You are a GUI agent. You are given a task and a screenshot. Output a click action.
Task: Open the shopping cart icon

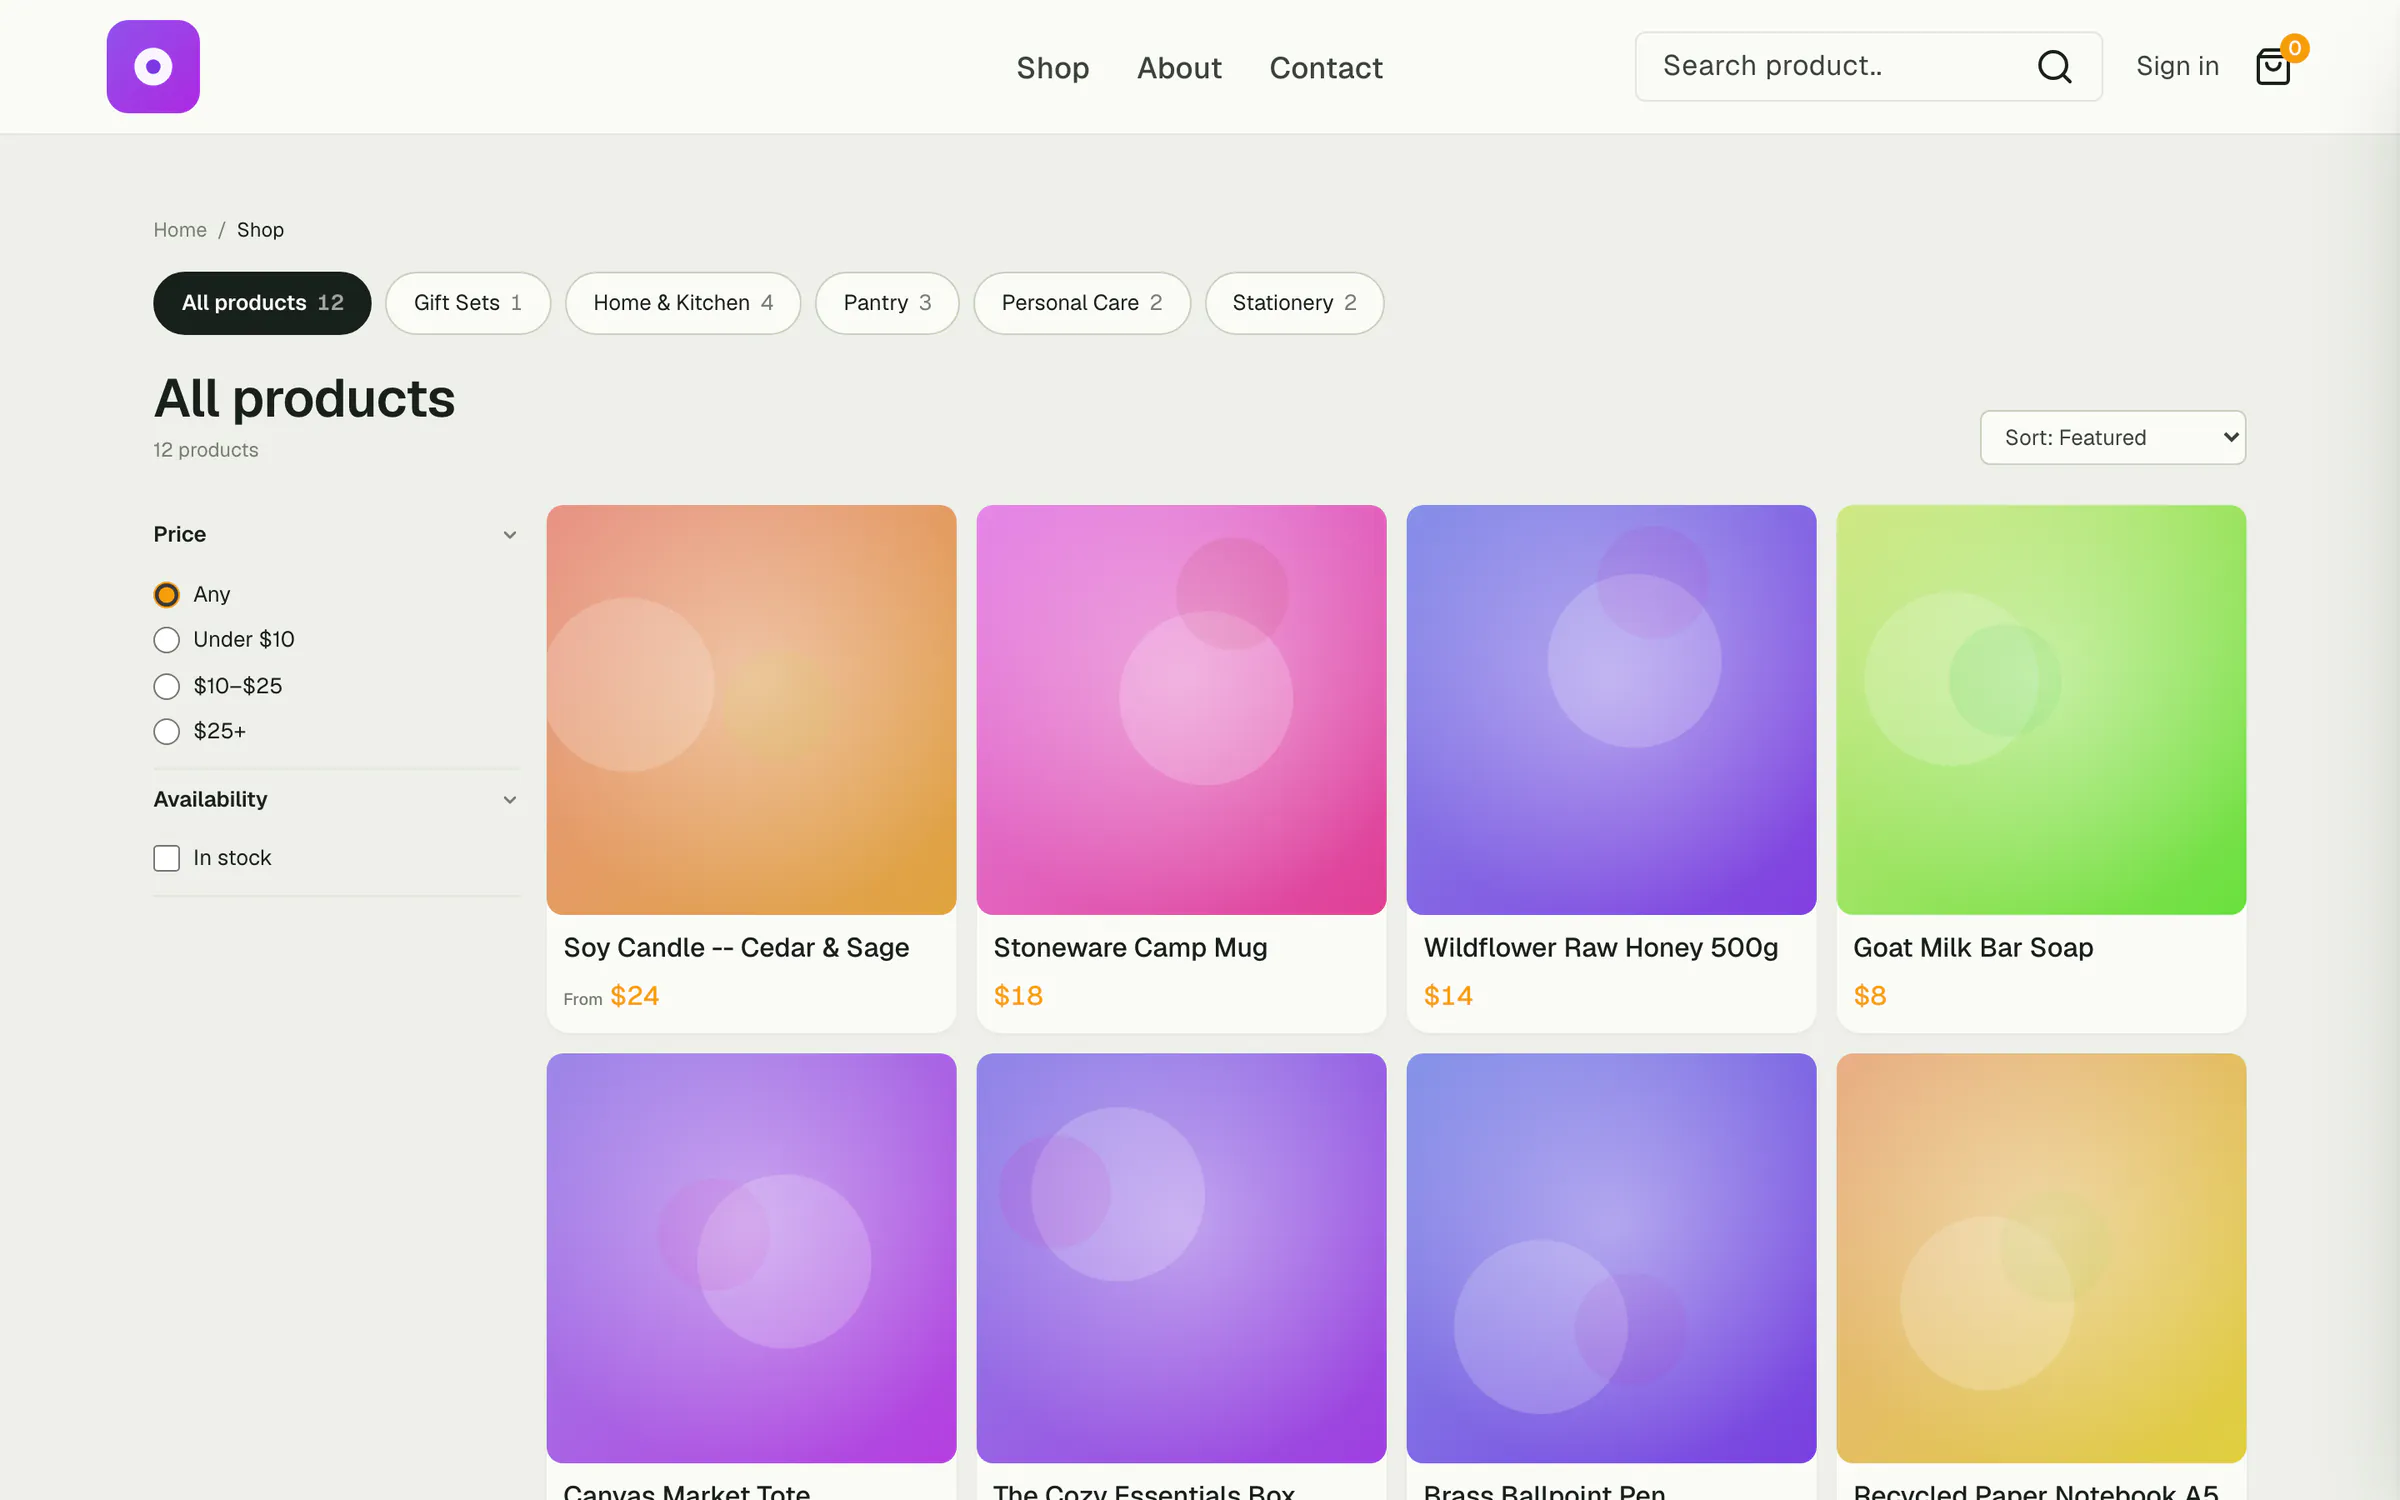click(2274, 66)
